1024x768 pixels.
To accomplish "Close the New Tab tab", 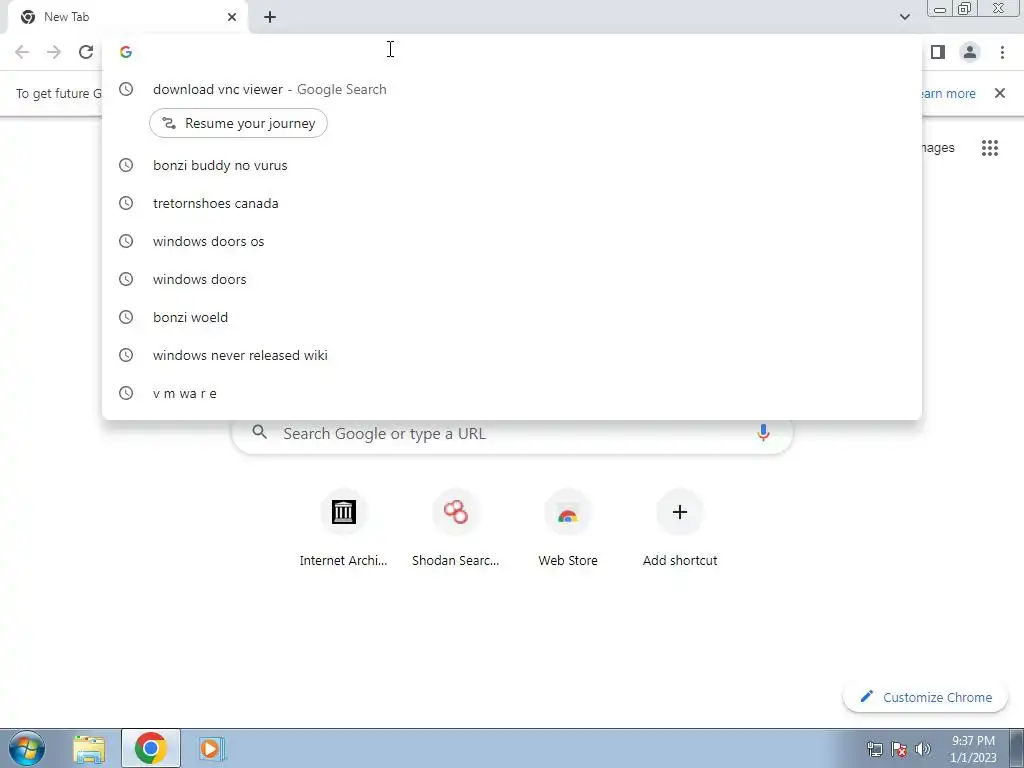I will [232, 17].
